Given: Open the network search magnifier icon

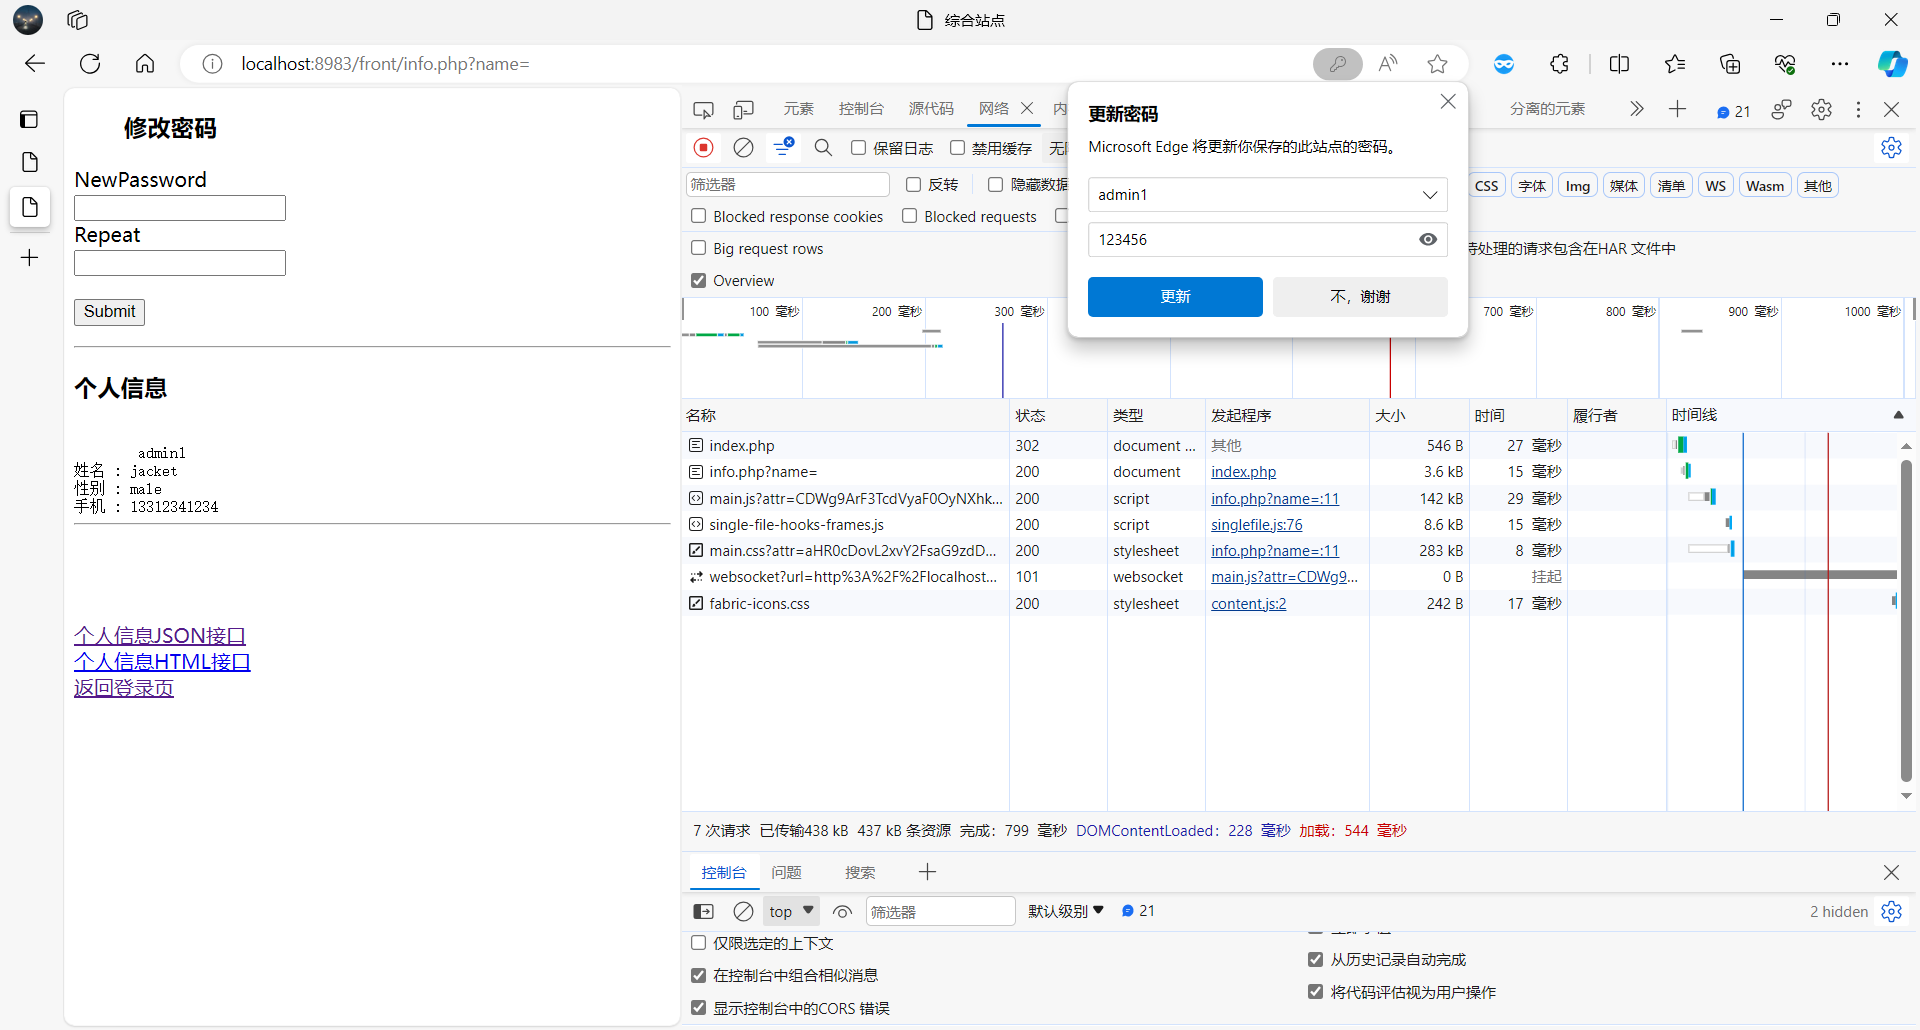Looking at the screenshot, I should tap(823, 148).
